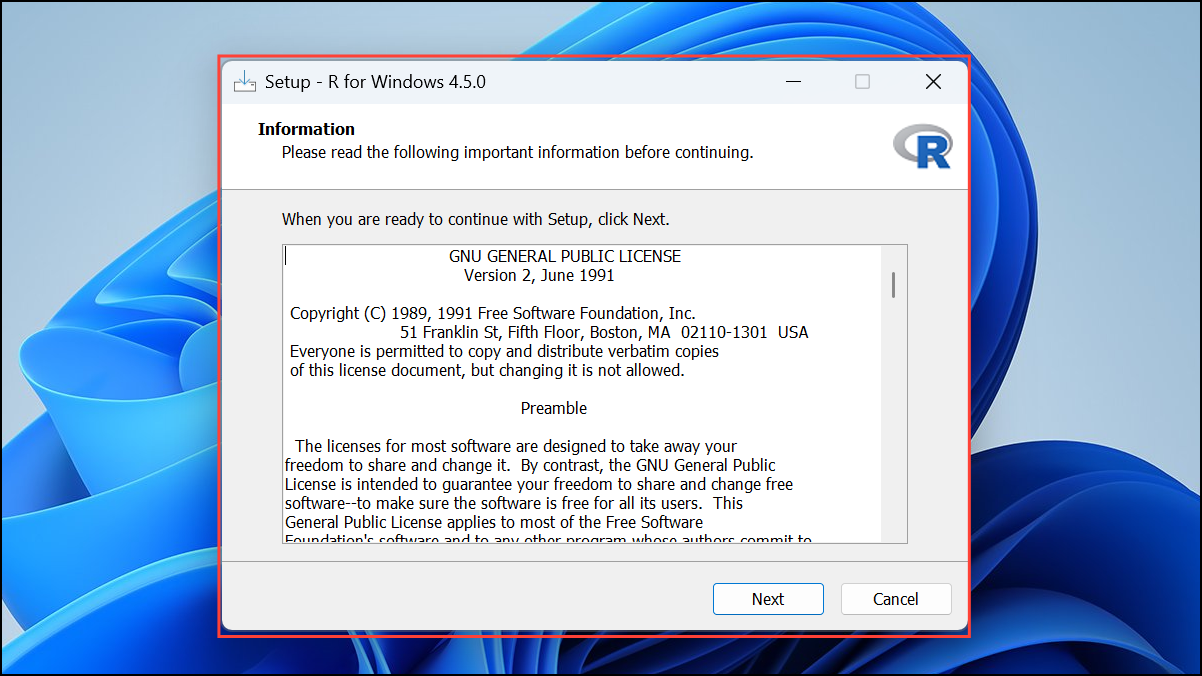Image resolution: width=1202 pixels, height=676 pixels.
Task: Click the license text scrollbar thumb
Action: [x=893, y=285]
